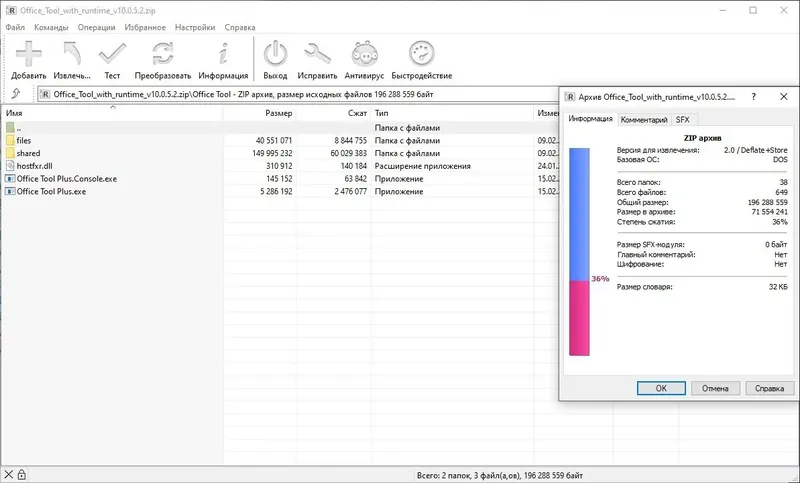800x483 pixels.
Task: Click the Преобразовать (Convert) toolbar icon
Action: 163,54
